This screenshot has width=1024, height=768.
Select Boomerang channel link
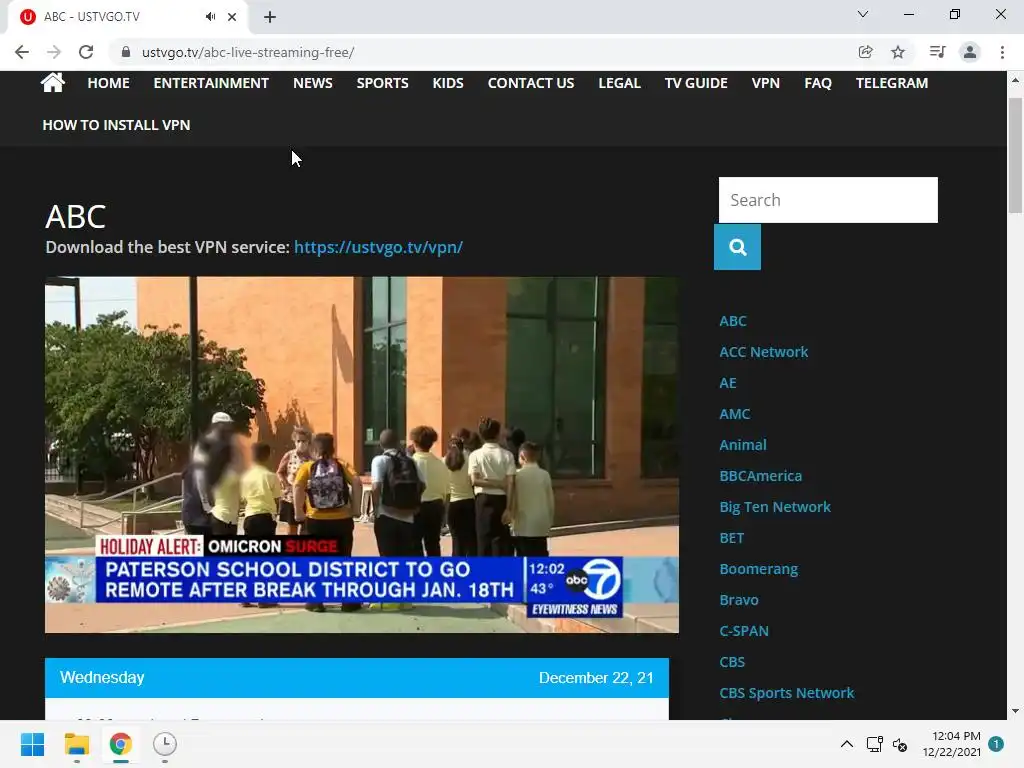[758, 569]
